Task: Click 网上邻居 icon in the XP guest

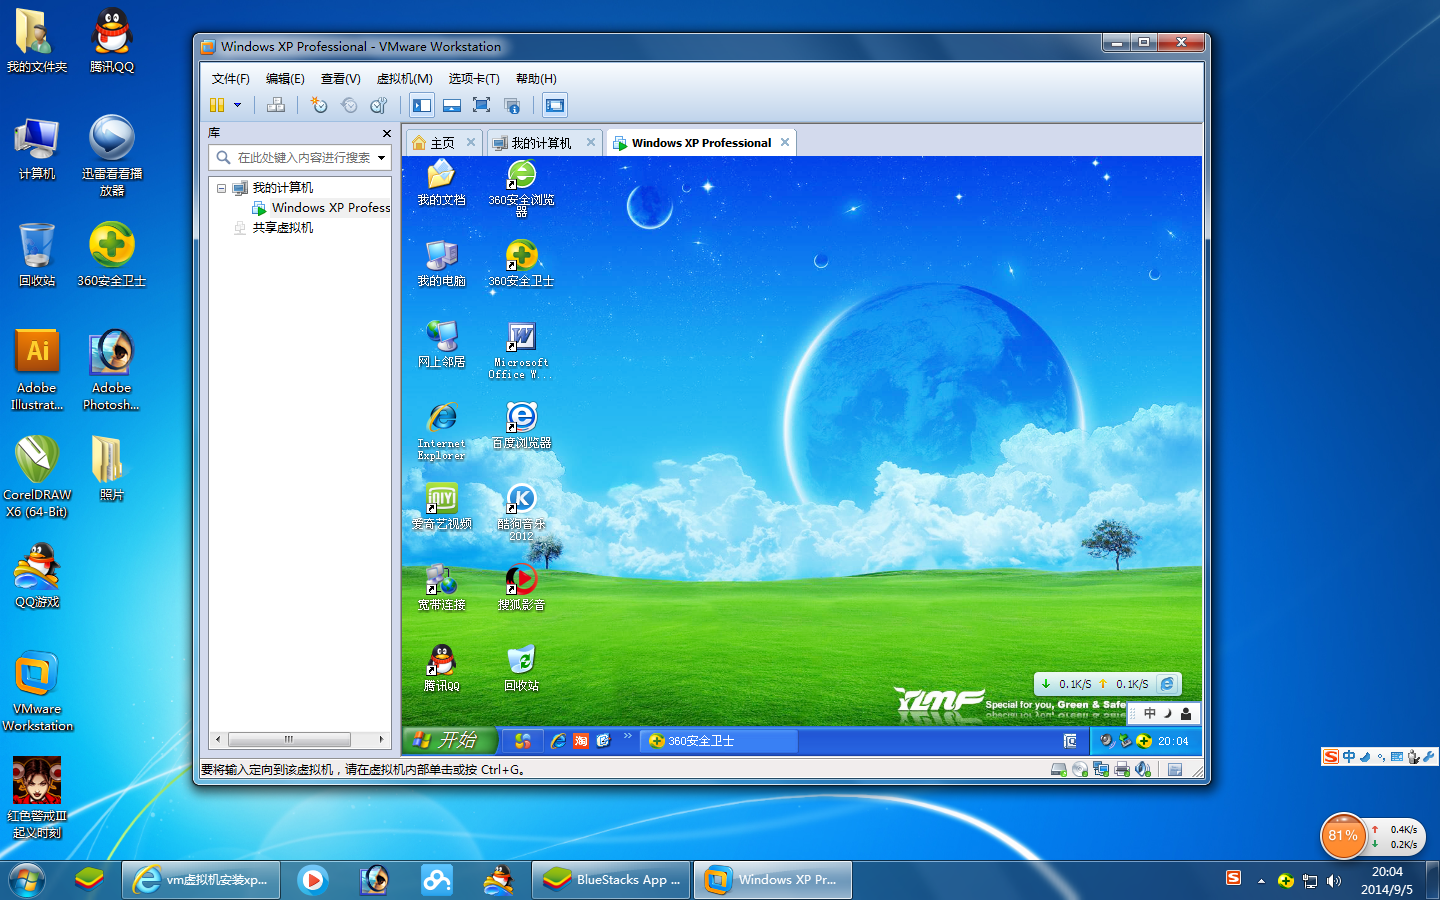Action: click(441, 346)
